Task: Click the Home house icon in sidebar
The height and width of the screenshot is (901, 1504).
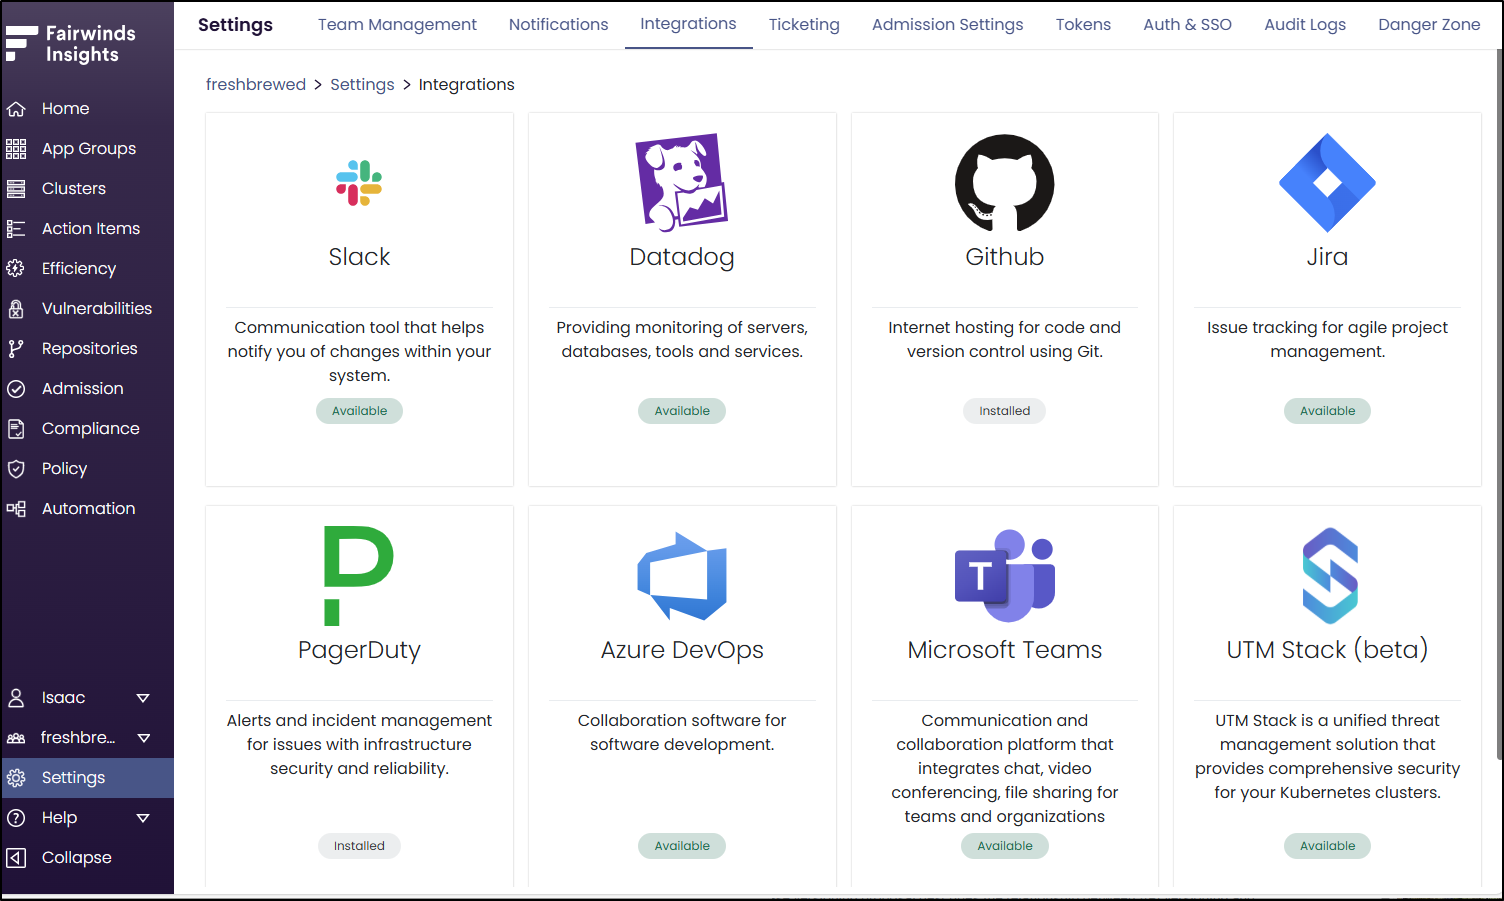Action: [x=16, y=109]
